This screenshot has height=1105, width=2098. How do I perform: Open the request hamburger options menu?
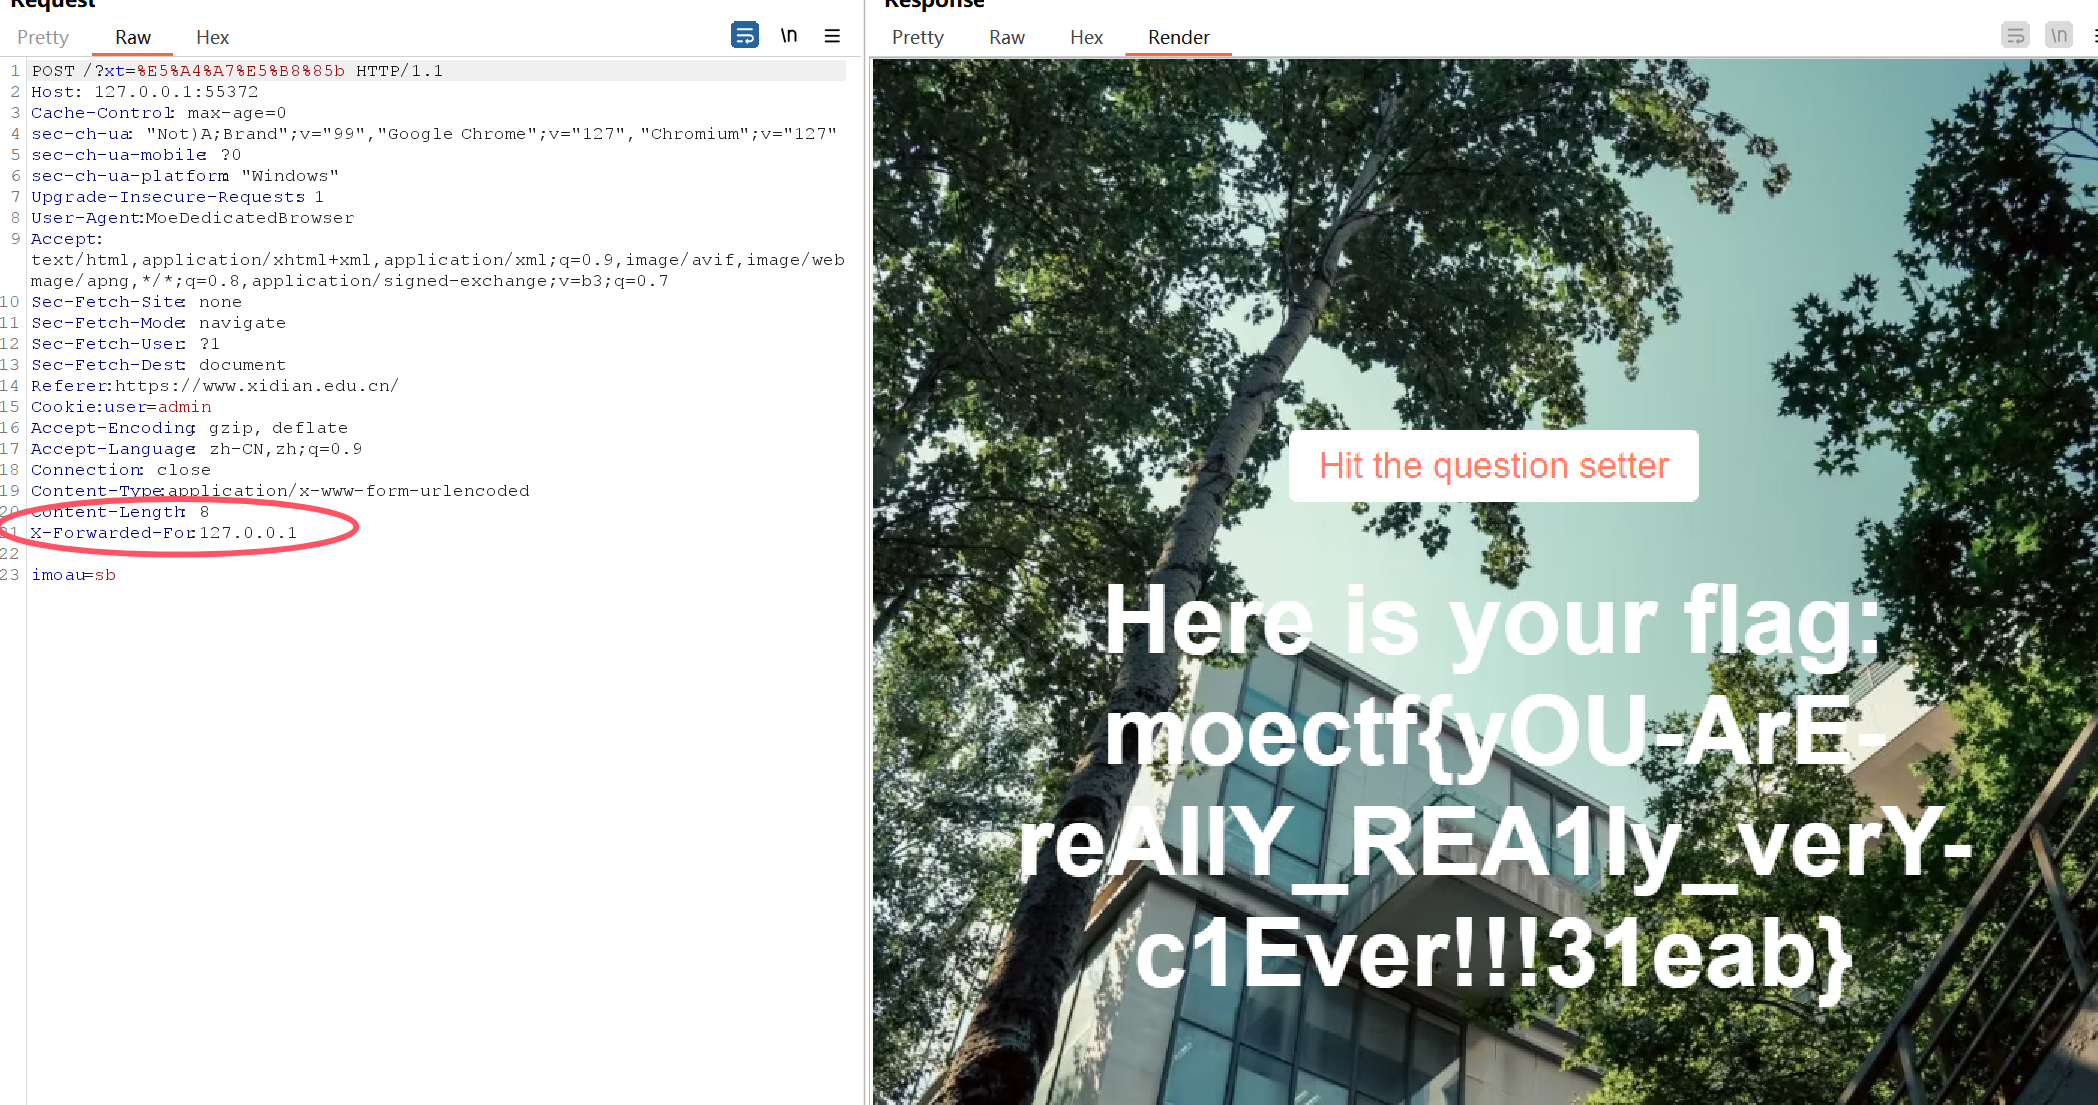tap(832, 36)
